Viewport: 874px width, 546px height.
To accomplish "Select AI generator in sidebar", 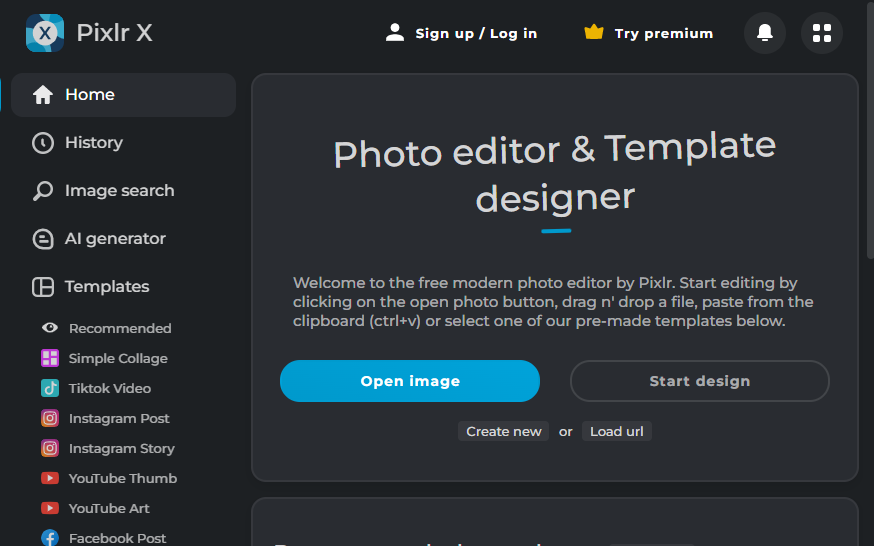I will [115, 239].
